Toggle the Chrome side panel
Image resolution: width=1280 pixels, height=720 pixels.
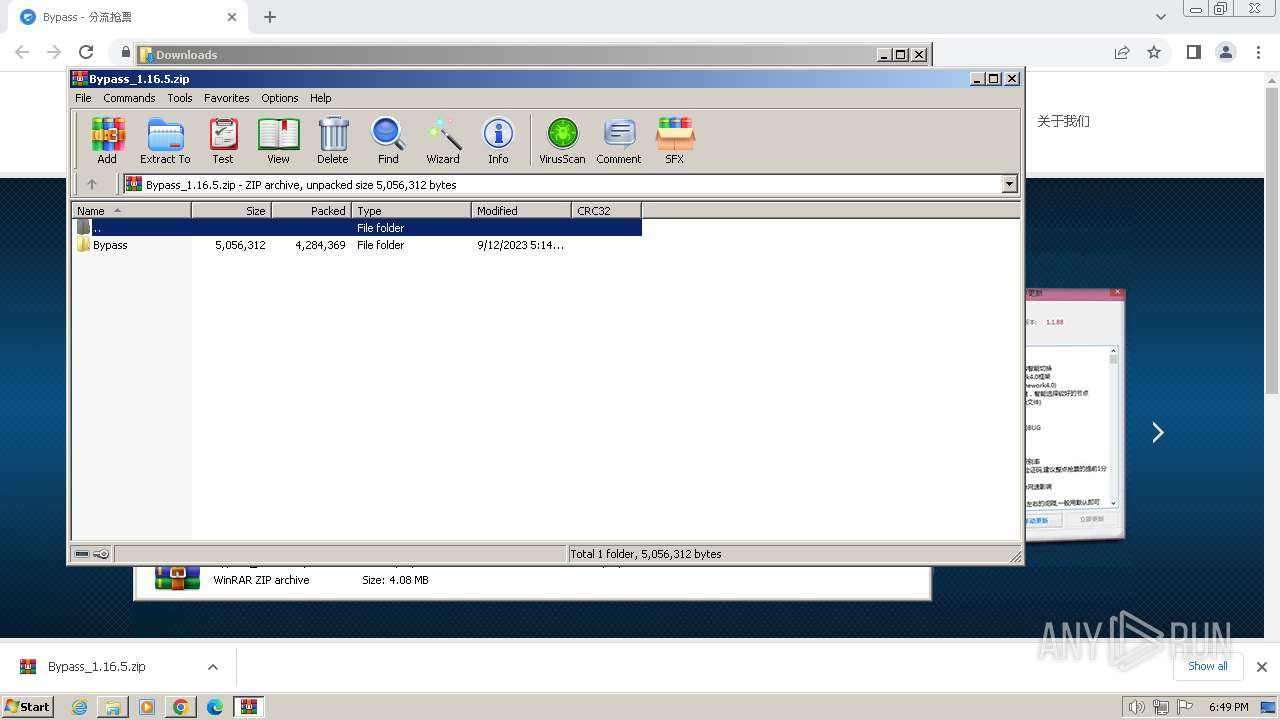click(x=1193, y=52)
